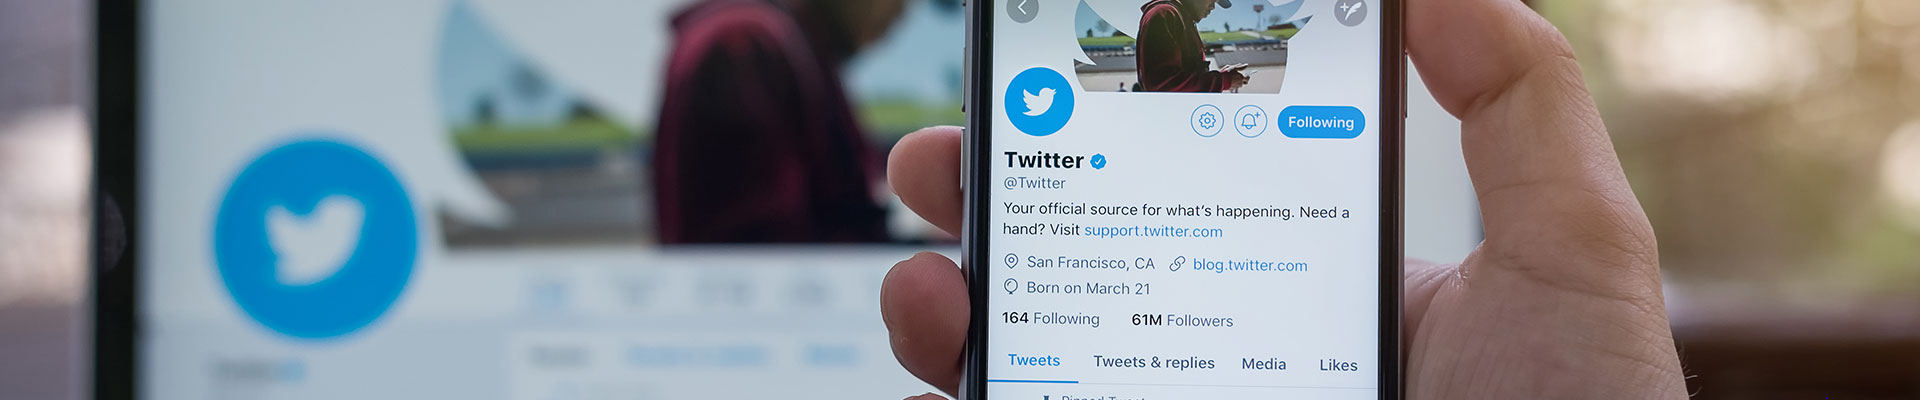Visit the blog.twitter.com link

click(x=1250, y=265)
